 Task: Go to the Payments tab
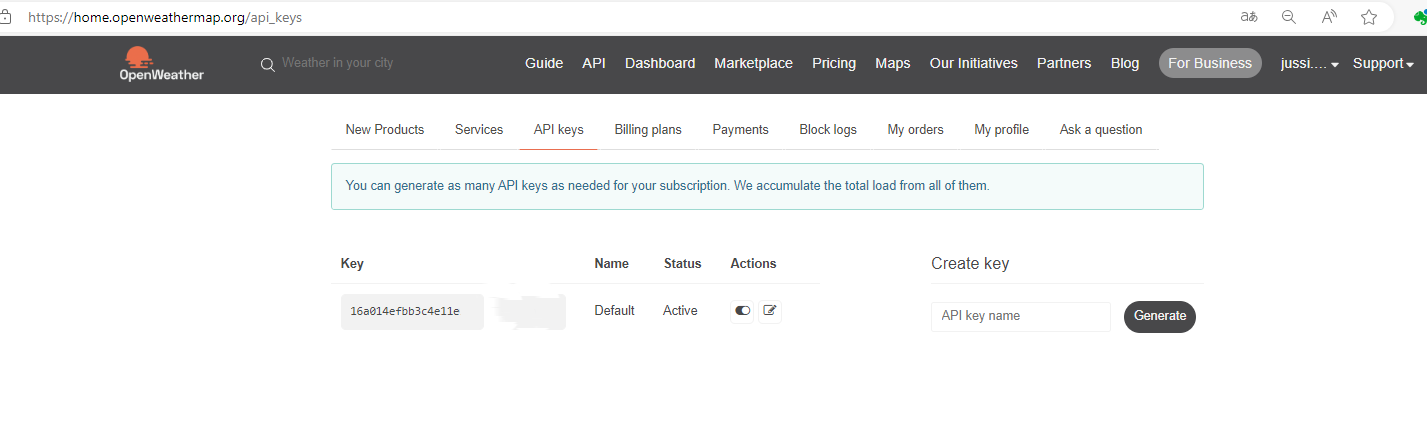pos(740,130)
